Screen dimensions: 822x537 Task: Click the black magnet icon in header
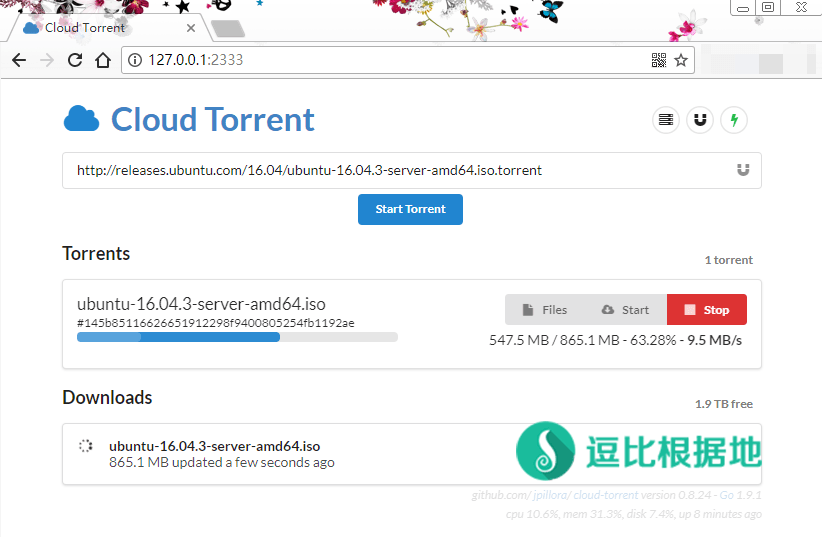700,120
